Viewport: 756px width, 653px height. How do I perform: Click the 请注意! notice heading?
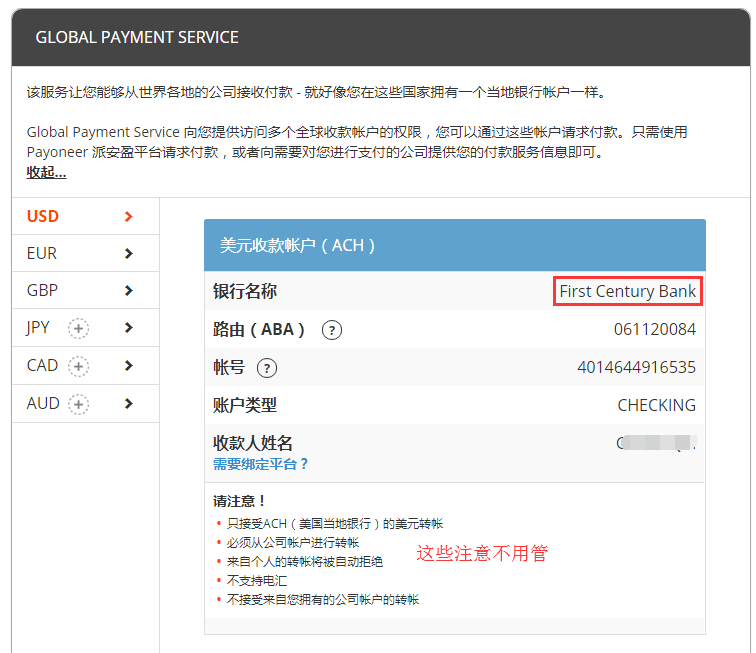[x=239, y=502]
